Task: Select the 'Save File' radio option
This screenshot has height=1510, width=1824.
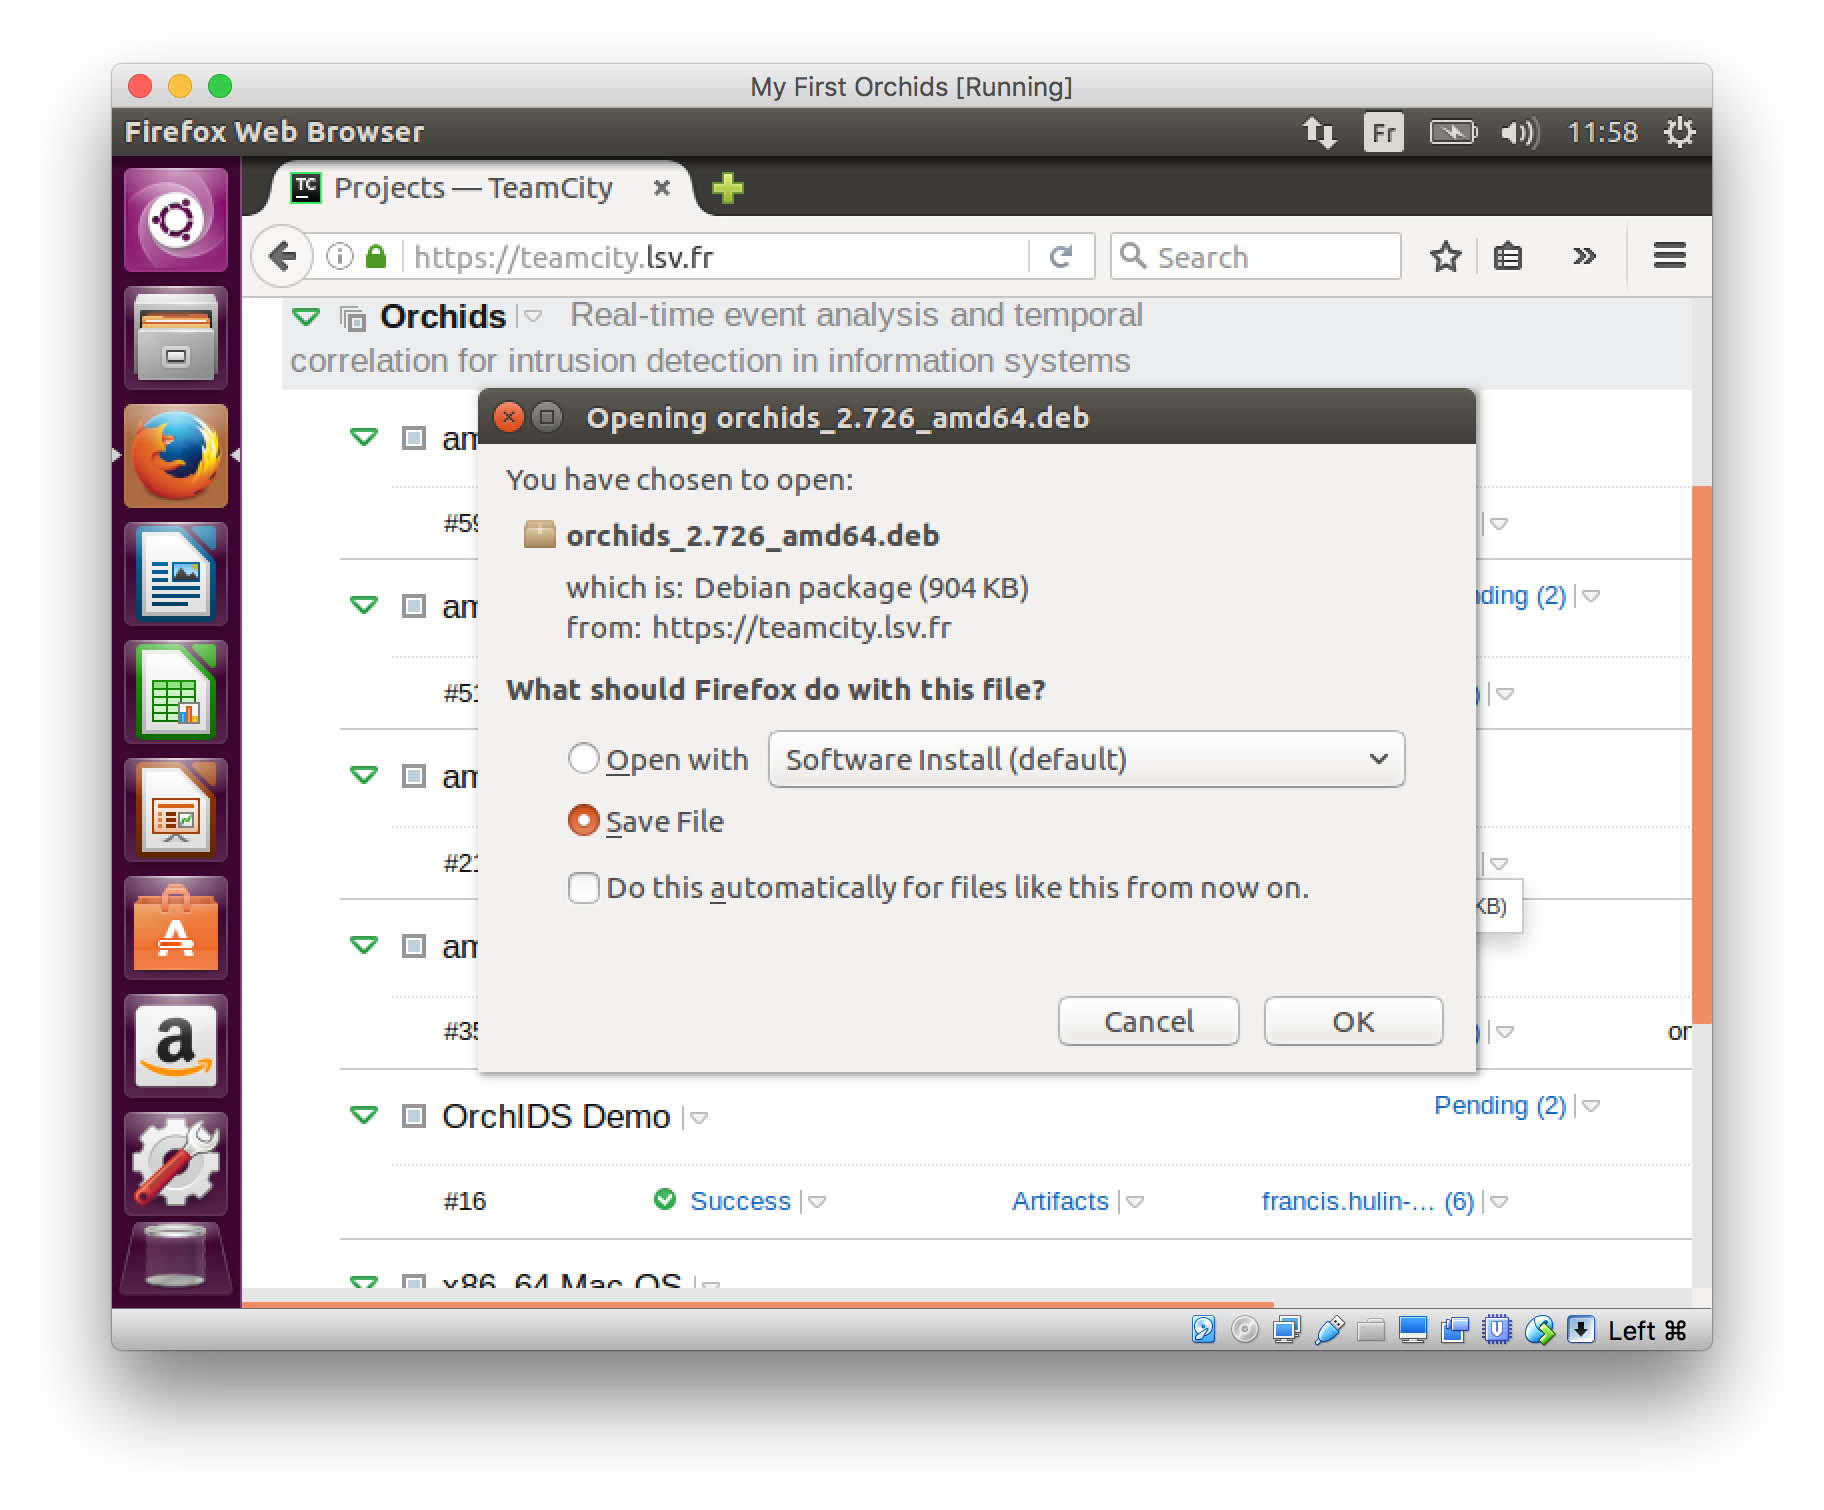Action: (584, 821)
